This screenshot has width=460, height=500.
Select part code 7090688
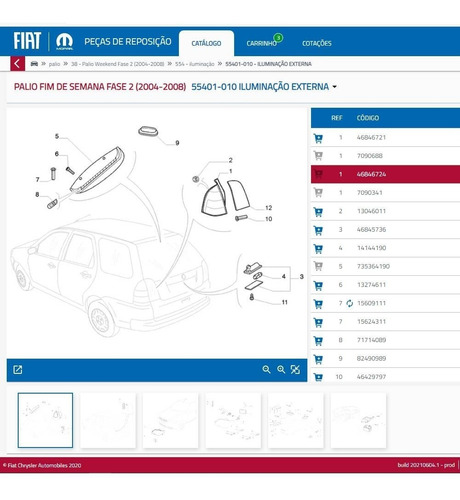(x=370, y=156)
